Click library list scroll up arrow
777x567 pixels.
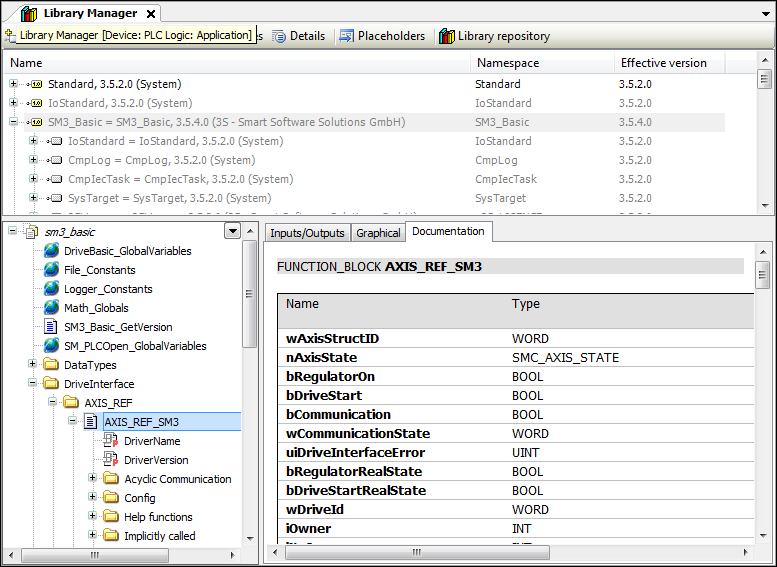point(765,60)
